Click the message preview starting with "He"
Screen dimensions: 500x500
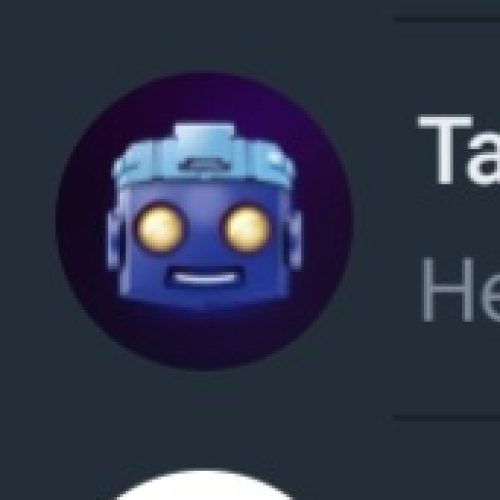[x=461, y=289]
